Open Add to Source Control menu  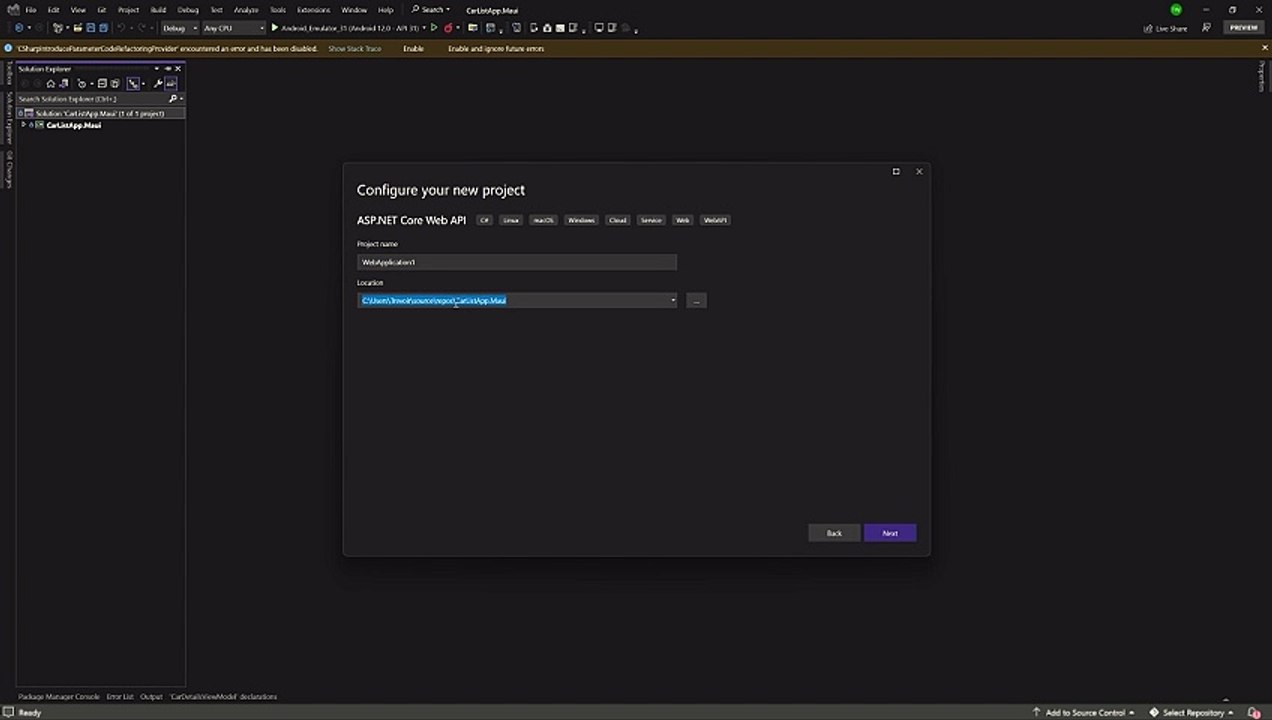pos(1084,712)
